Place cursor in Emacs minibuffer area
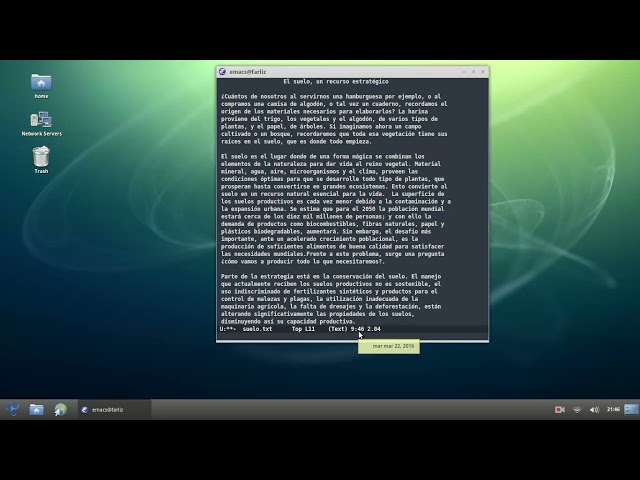Image resolution: width=640 pixels, height=480 pixels. click(352, 337)
